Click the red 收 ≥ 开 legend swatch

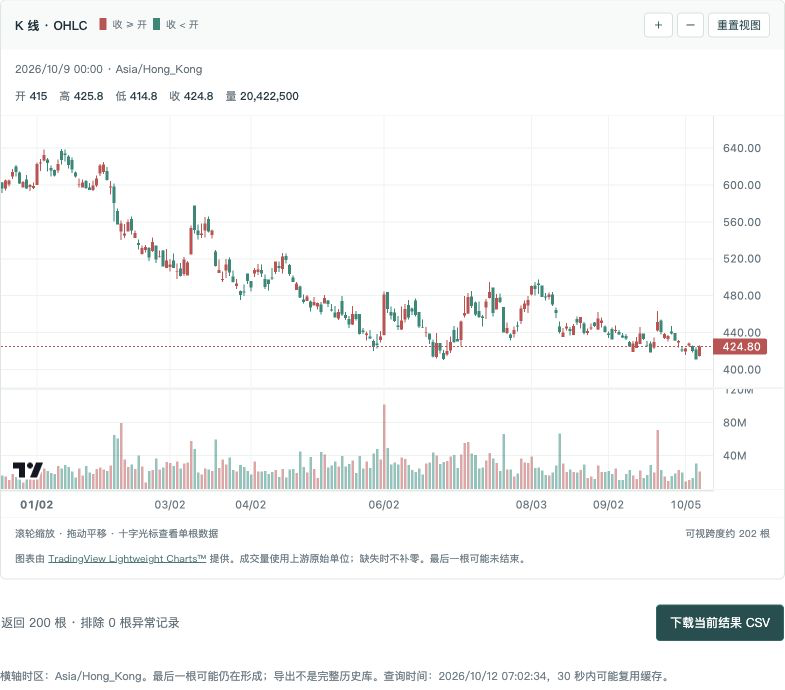coord(103,24)
